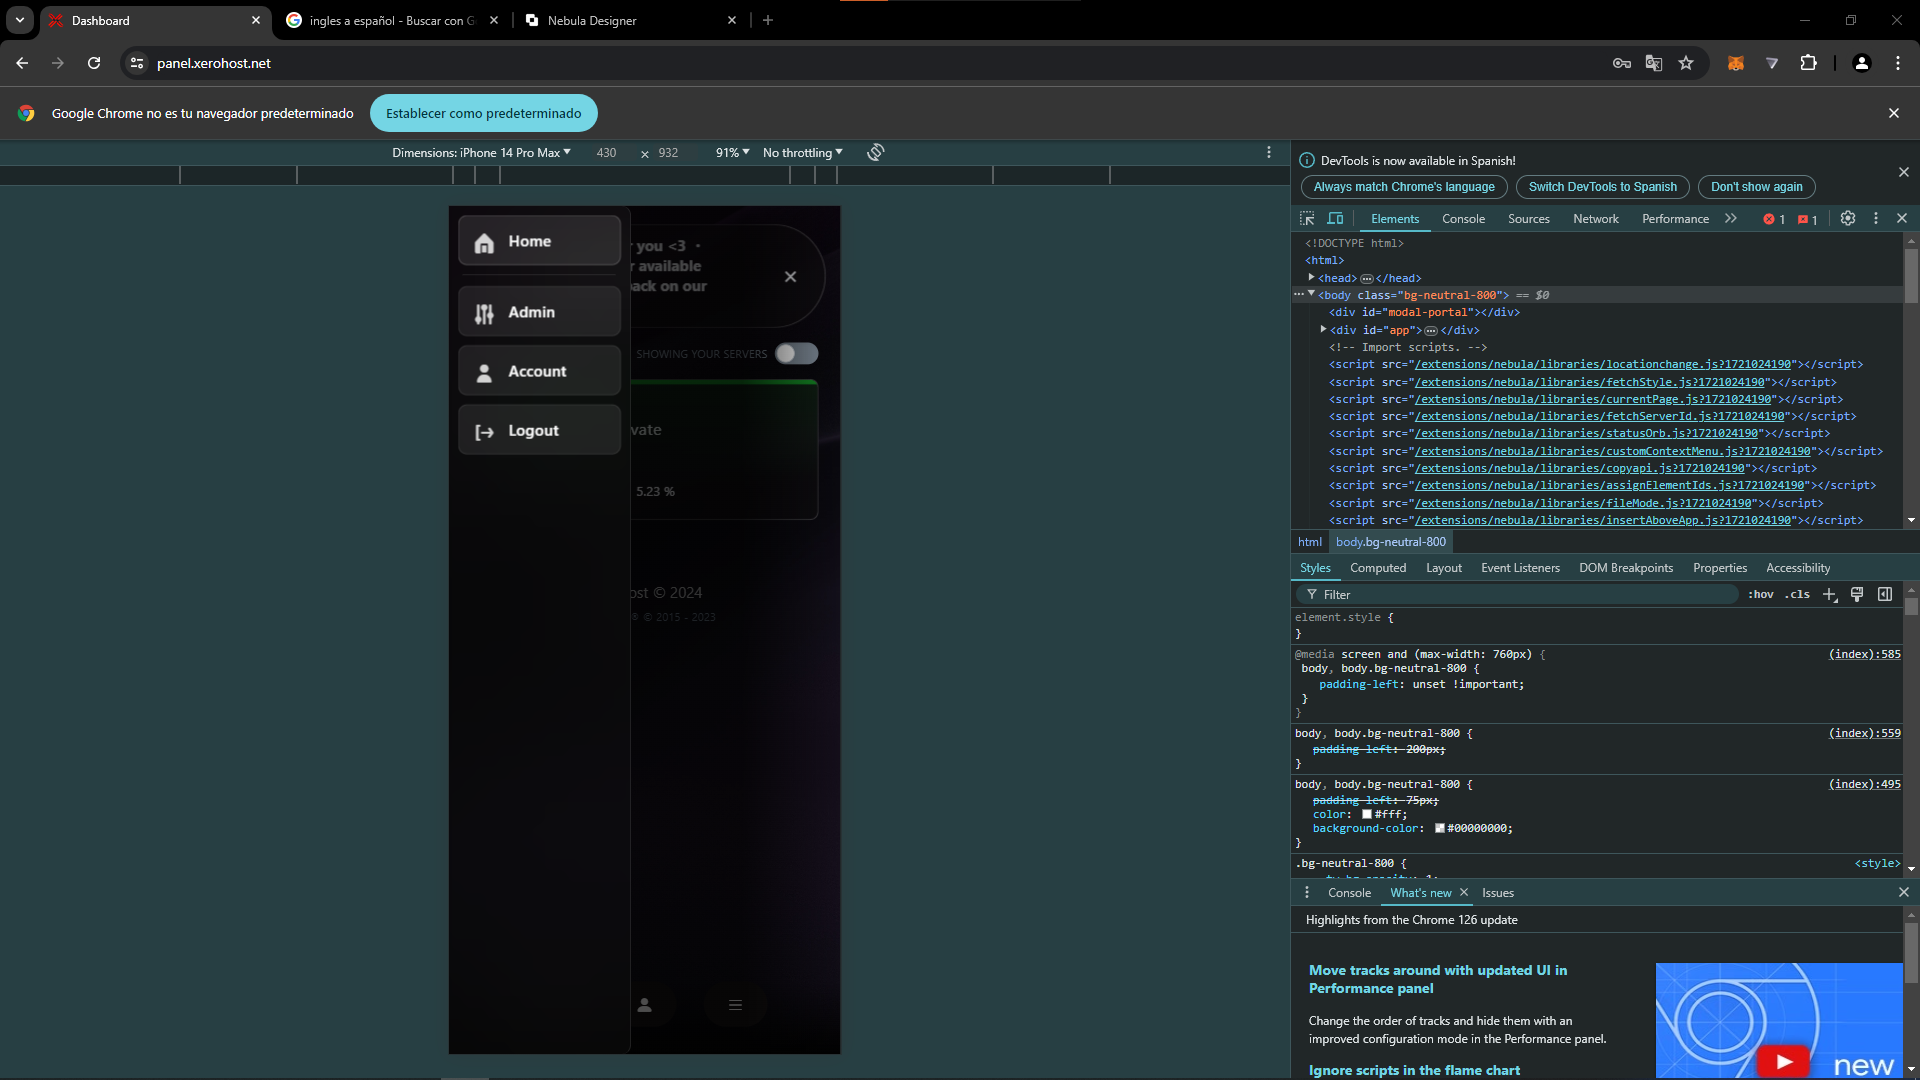Click the viewport width field 430
This screenshot has width=1920, height=1080.
pos(607,152)
